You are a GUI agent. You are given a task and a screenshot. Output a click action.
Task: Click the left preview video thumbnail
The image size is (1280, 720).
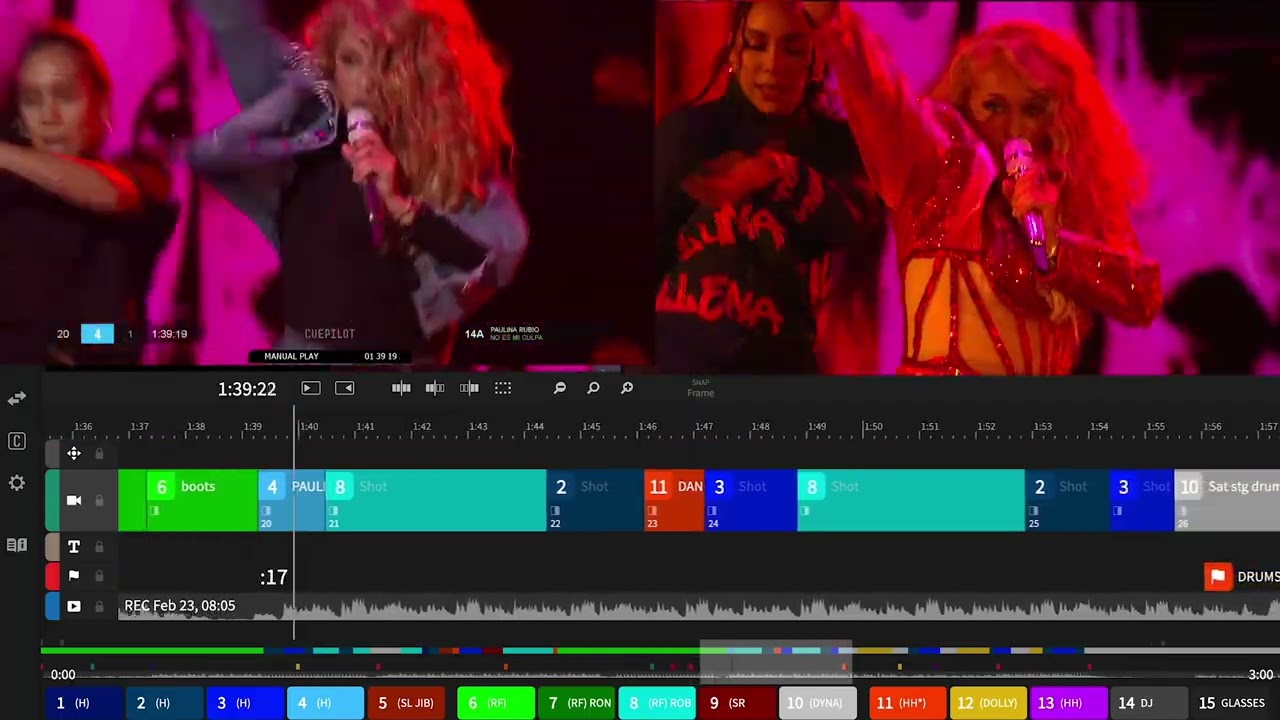327,183
